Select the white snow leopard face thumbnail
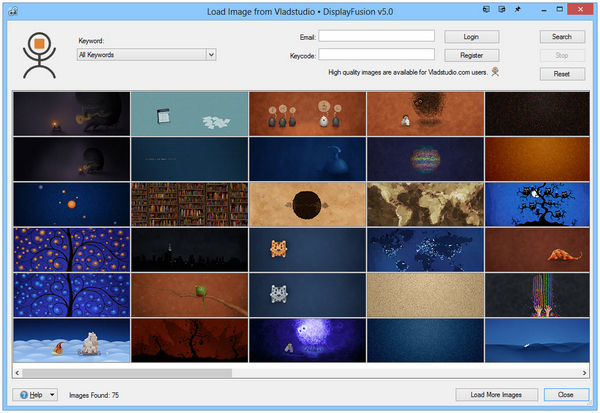 tap(307, 295)
